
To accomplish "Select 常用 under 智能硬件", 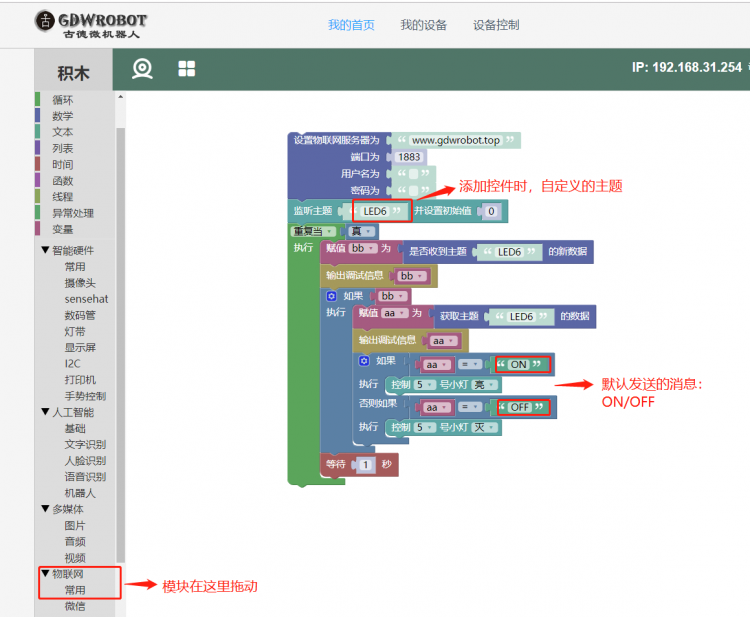I will click(75, 266).
